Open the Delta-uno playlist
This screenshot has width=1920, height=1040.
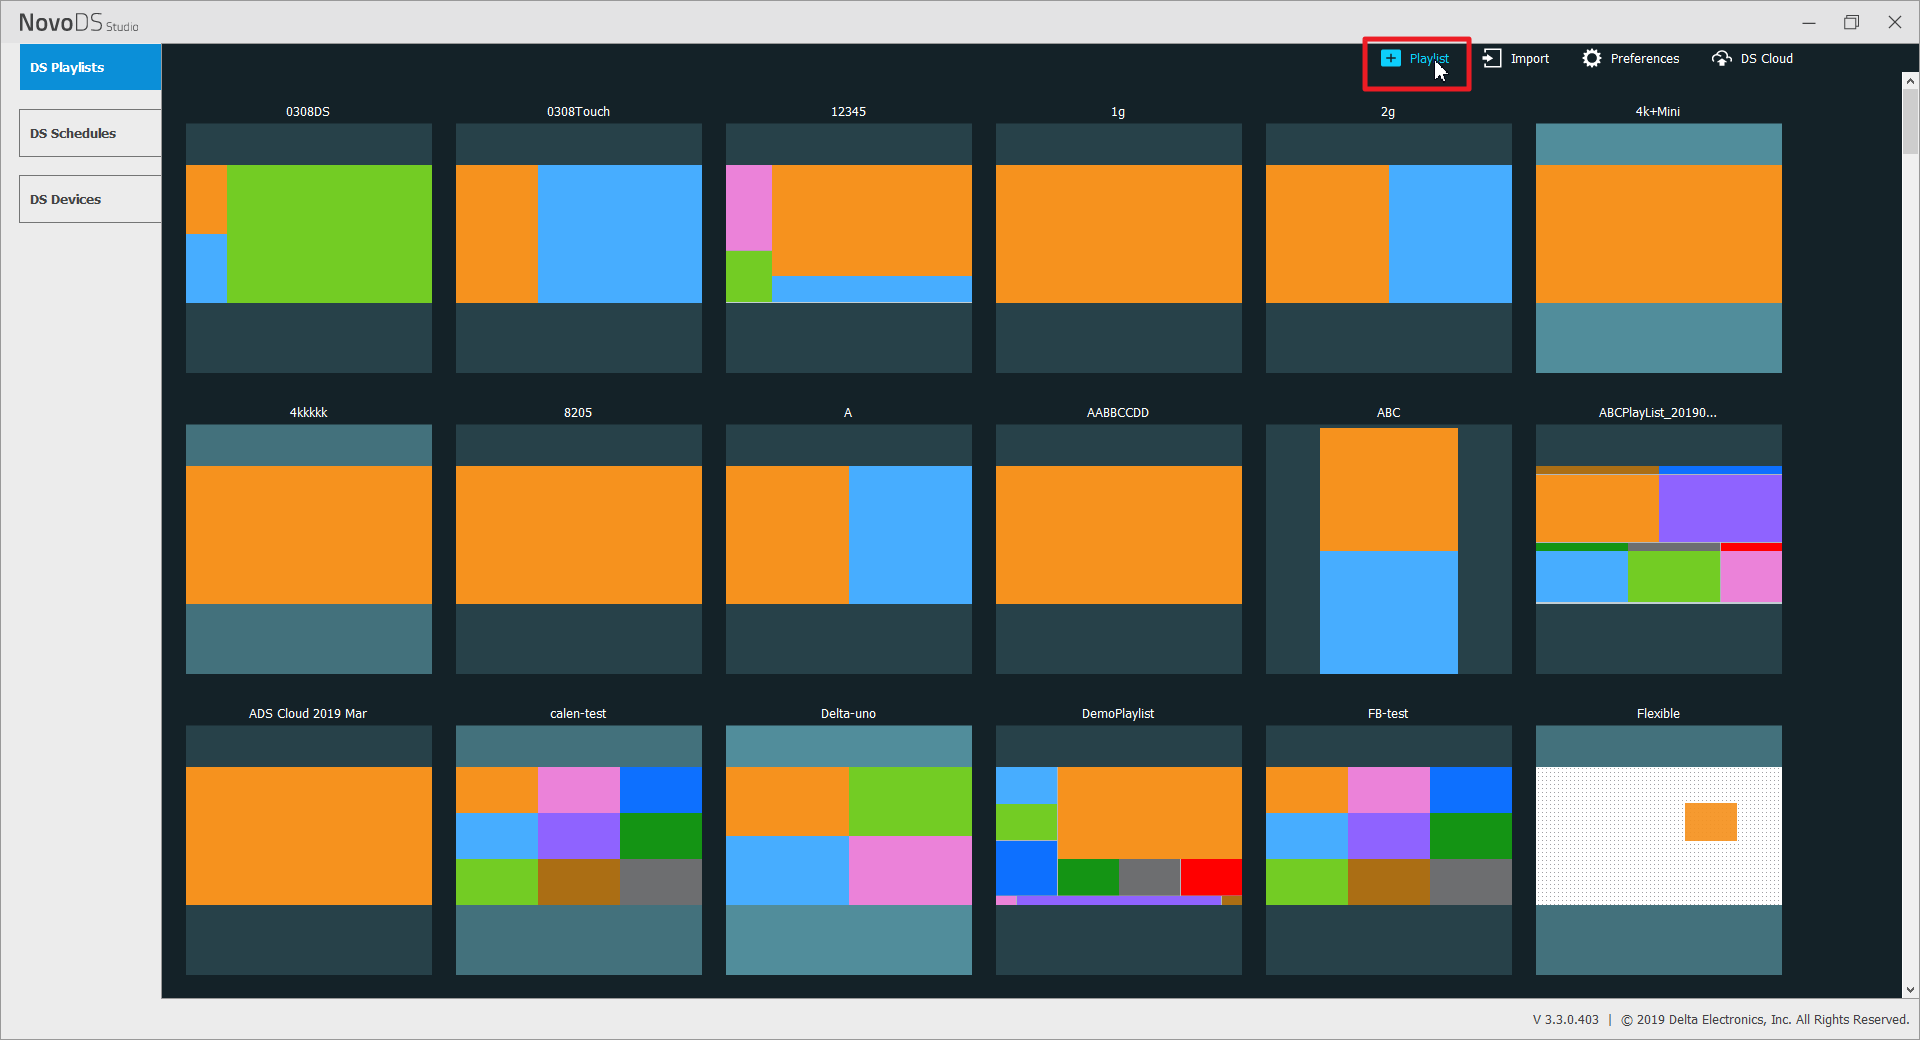(x=848, y=849)
